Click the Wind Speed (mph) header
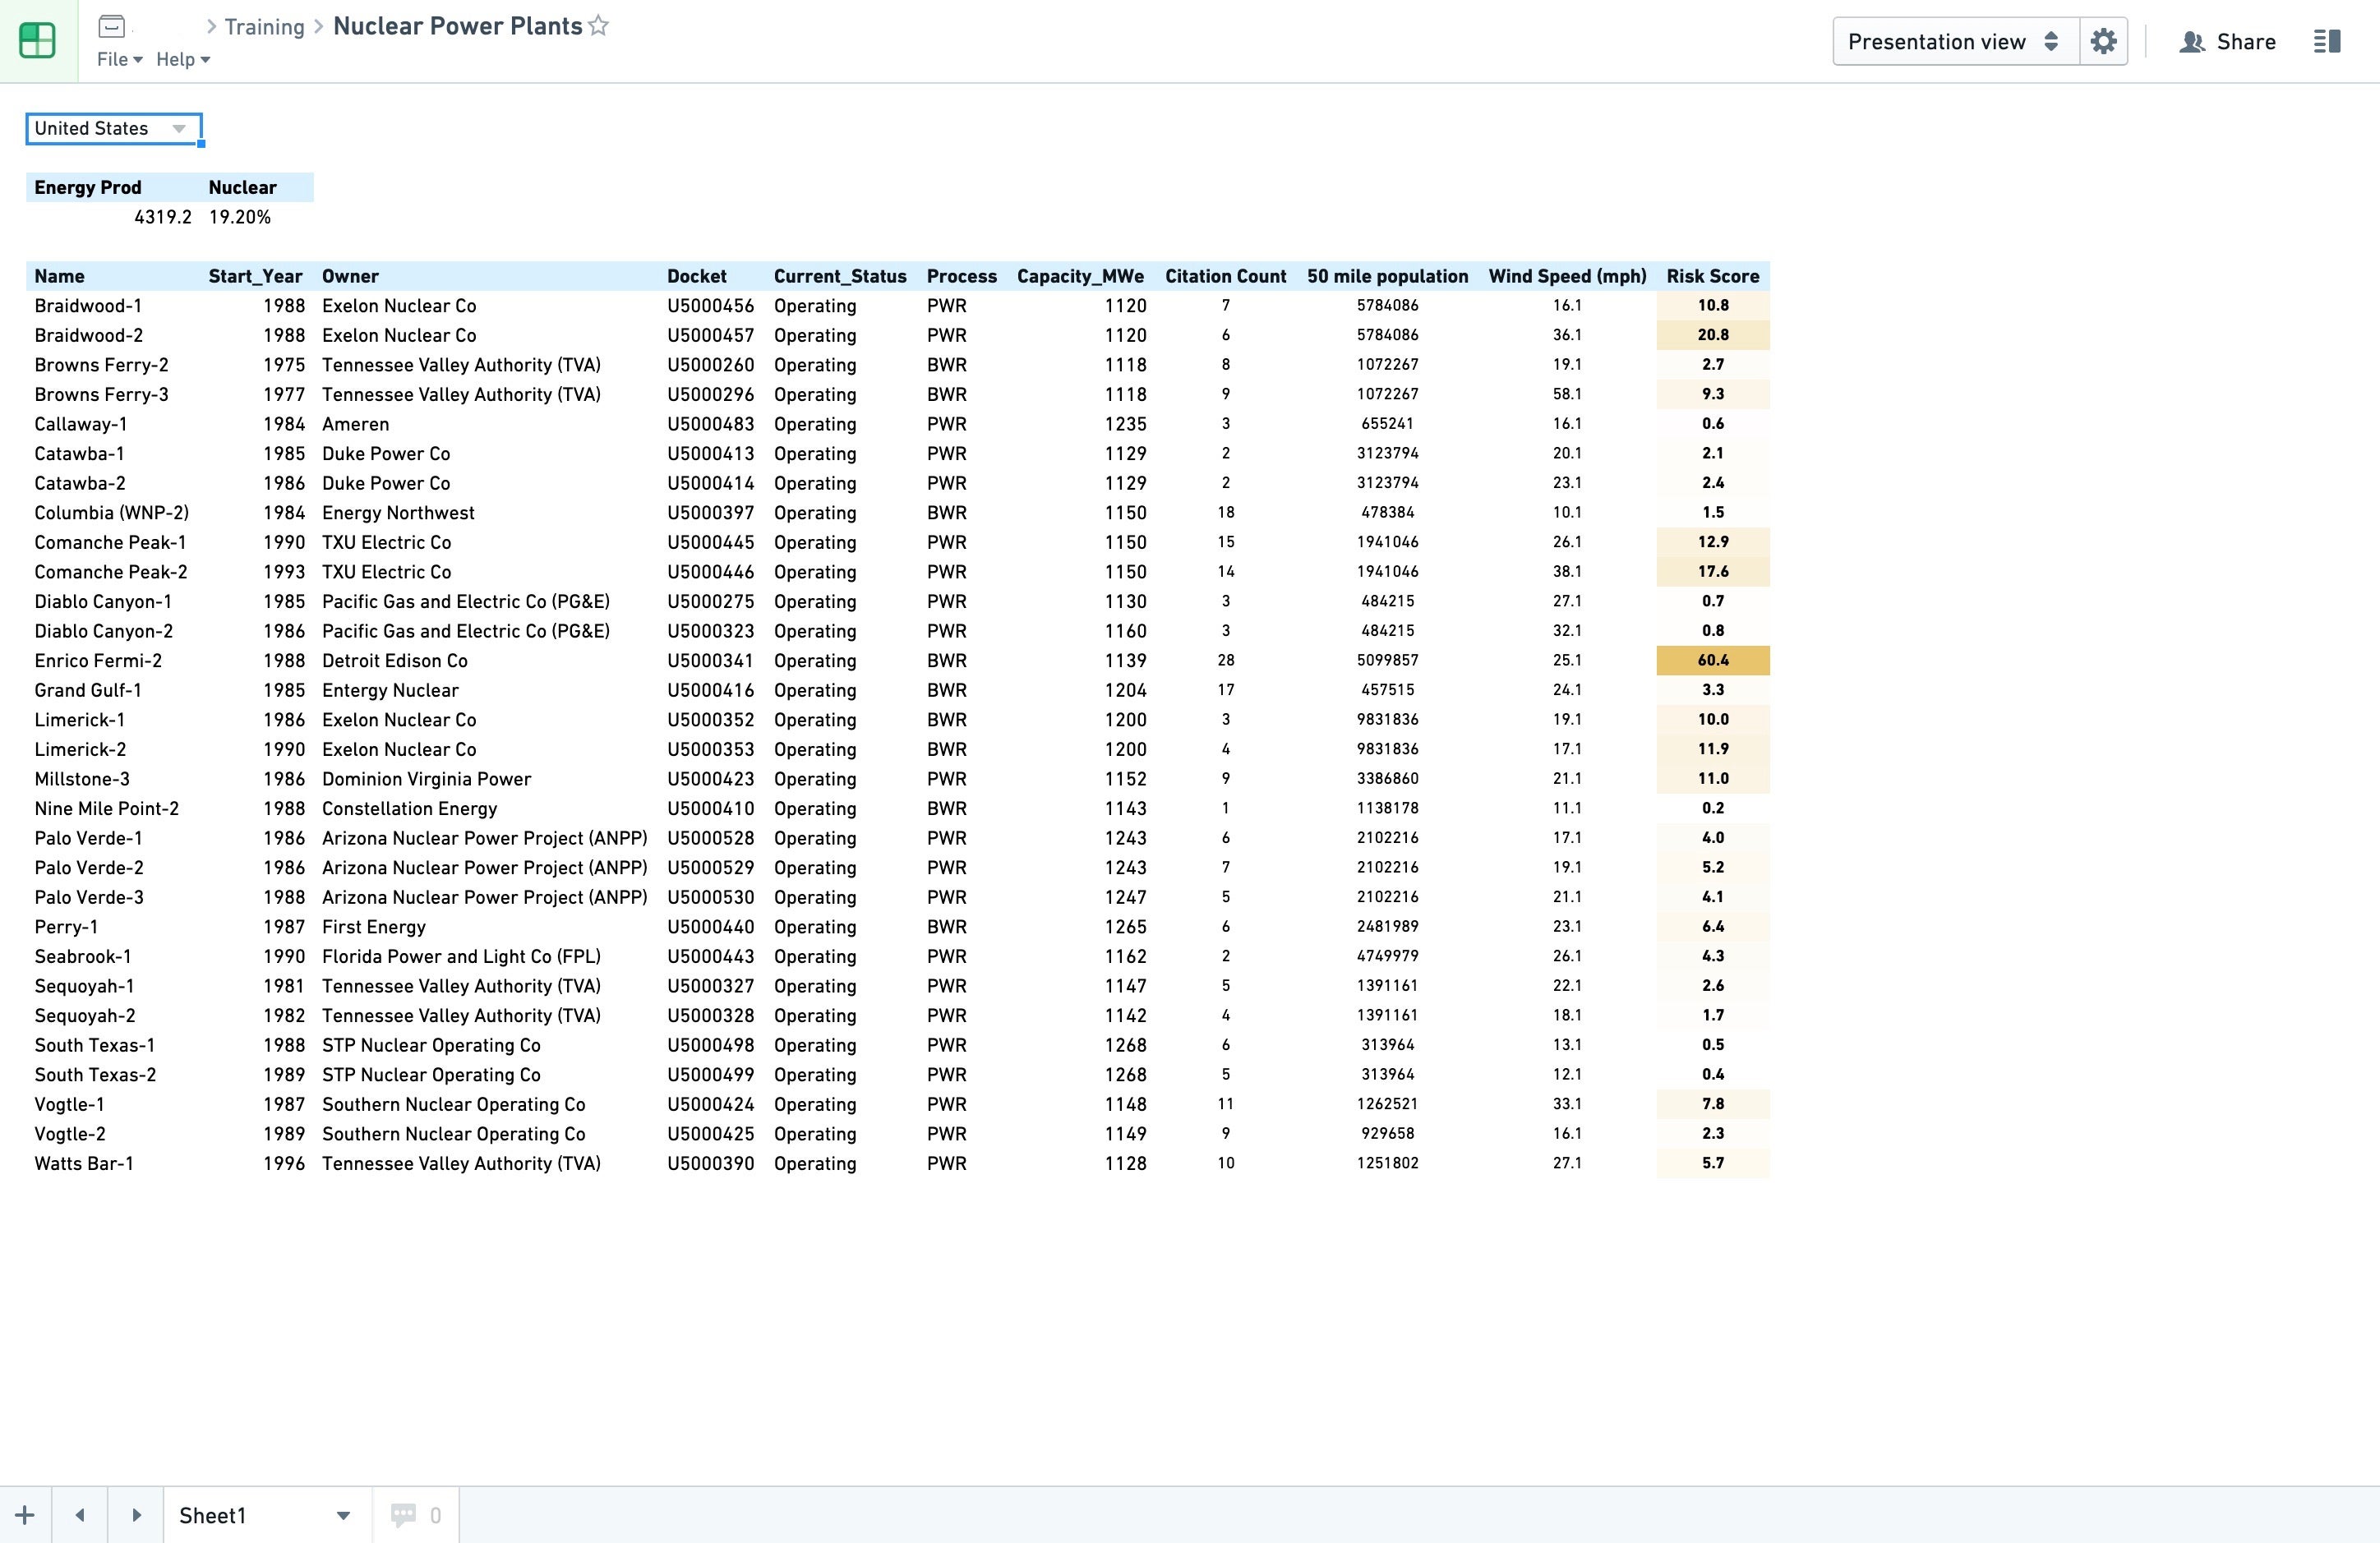Screen dimensions: 2380x1543 pyautogui.click(x=1567, y=276)
